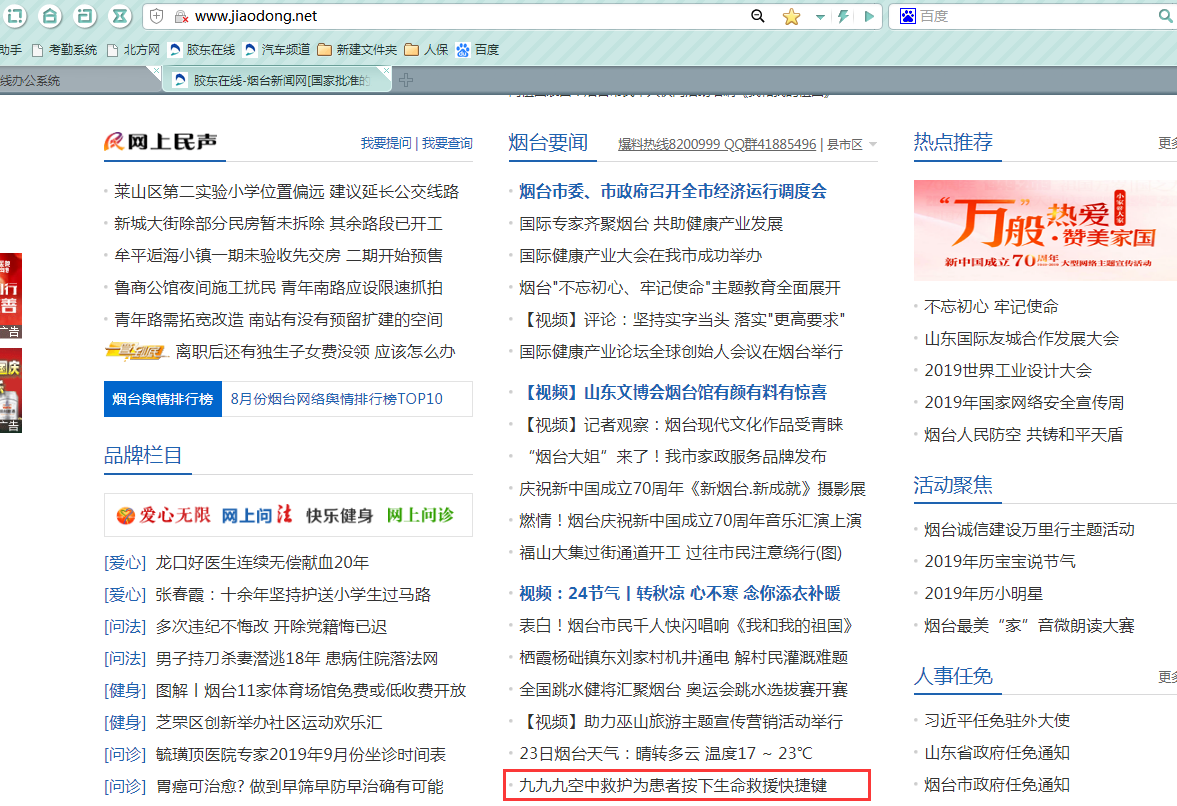Open the 考勤系统 bookmark
This screenshot has width=1177, height=806.
tap(65, 50)
